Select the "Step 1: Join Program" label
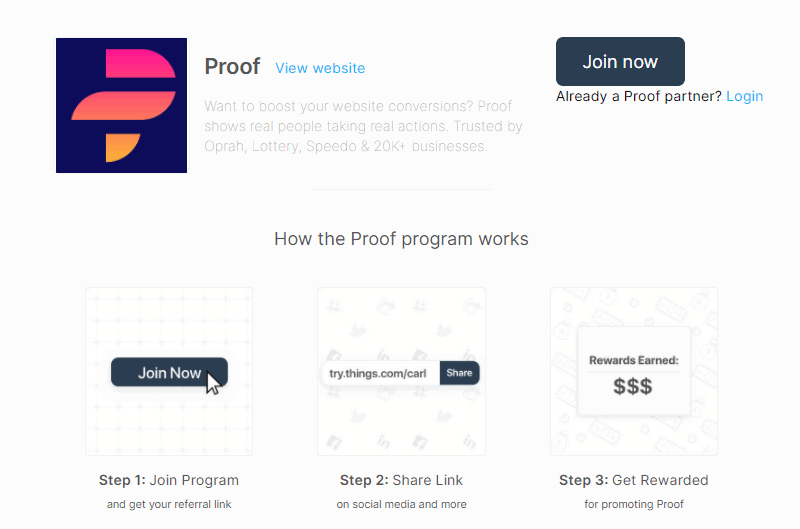This screenshot has height=529, width=800. (169, 480)
